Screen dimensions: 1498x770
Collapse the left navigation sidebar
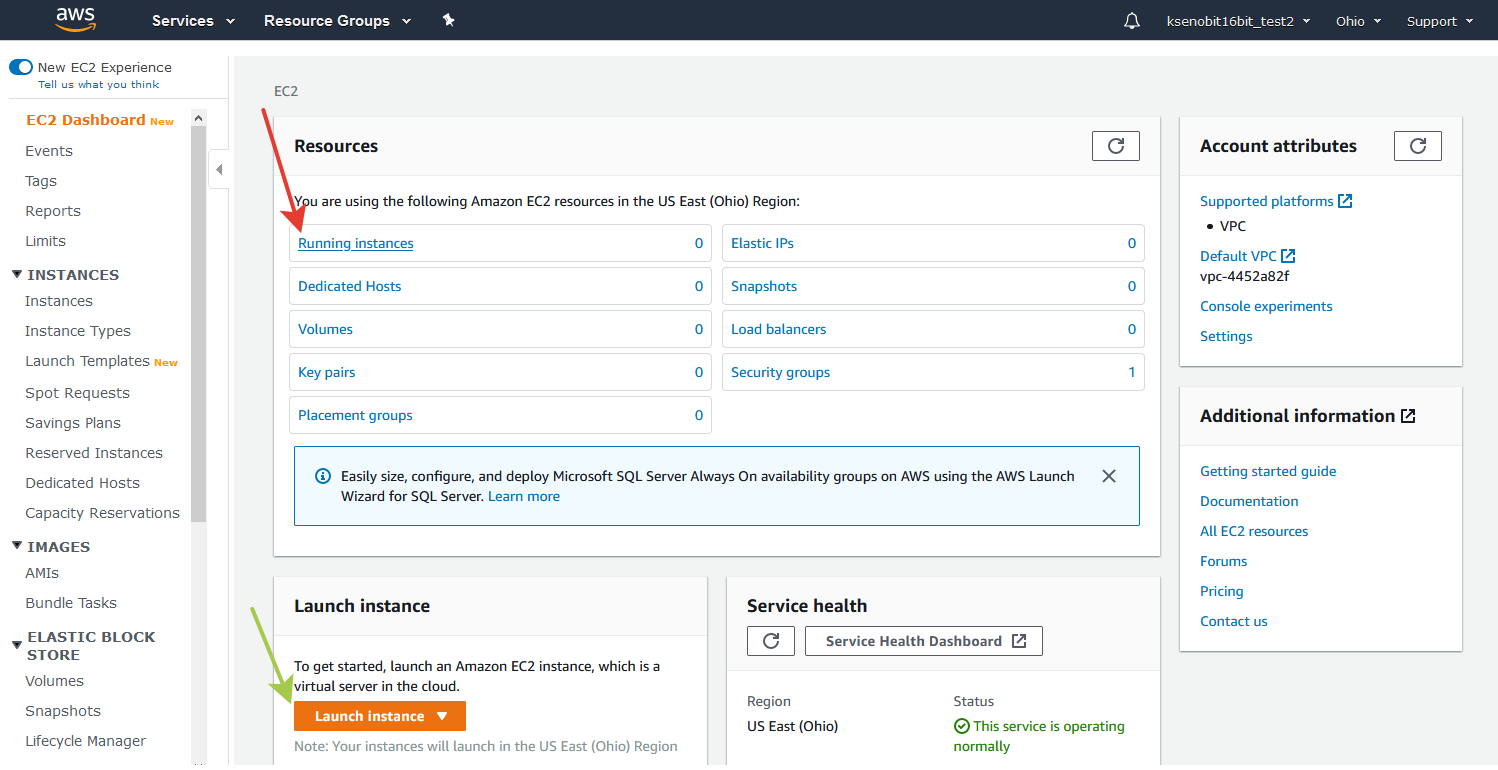pos(219,169)
